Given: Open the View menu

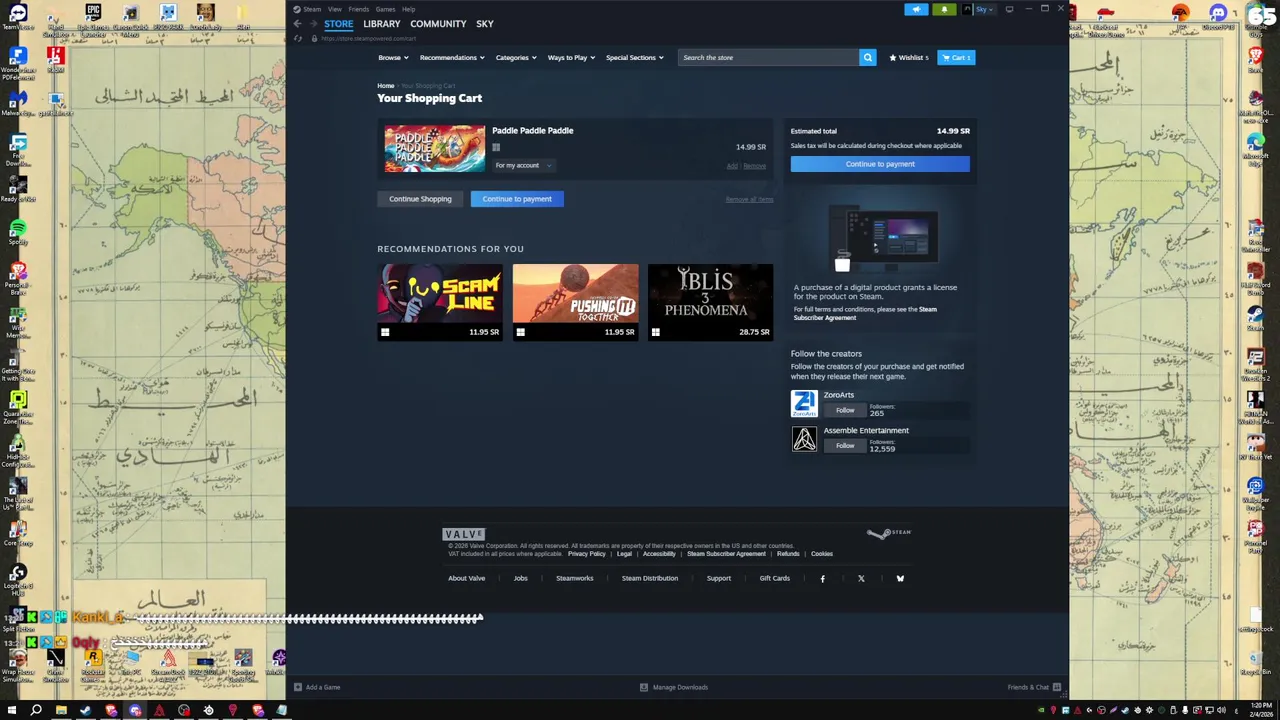Looking at the screenshot, I should coord(335,9).
